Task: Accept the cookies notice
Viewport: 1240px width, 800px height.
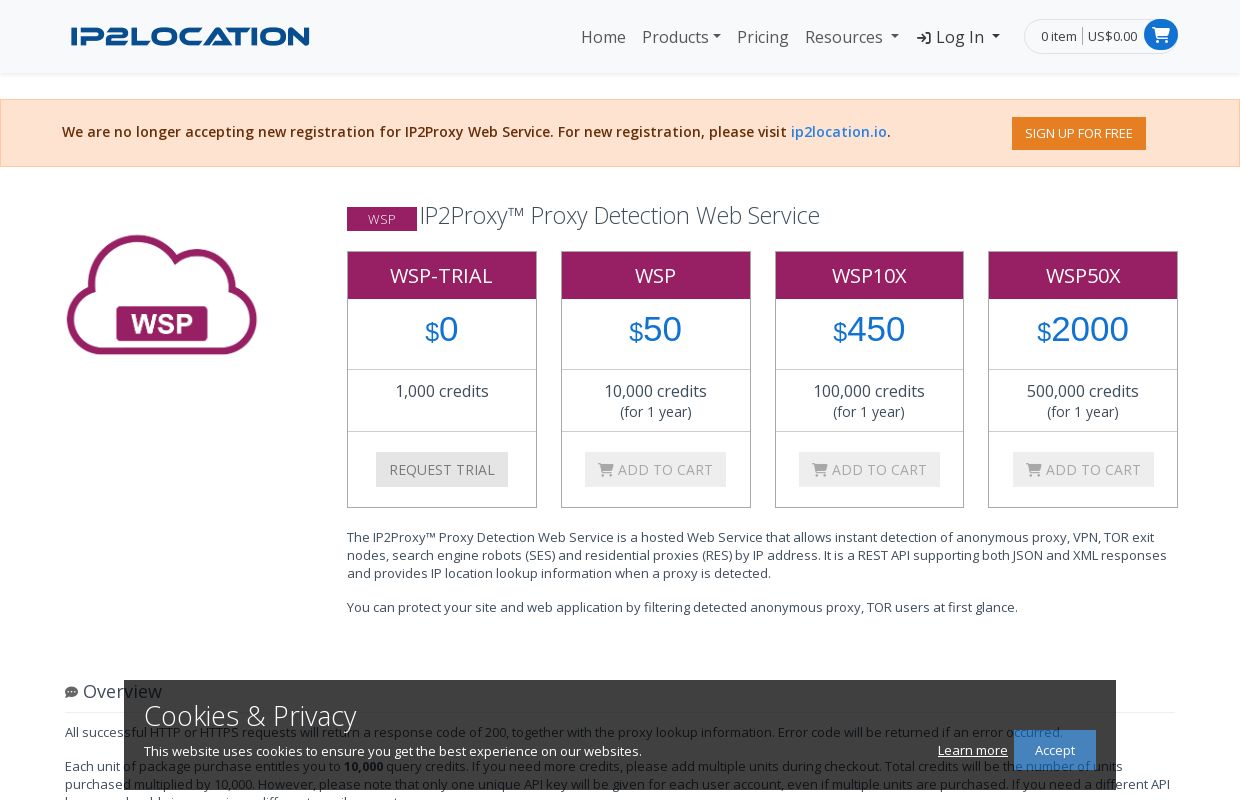Action: [1055, 750]
